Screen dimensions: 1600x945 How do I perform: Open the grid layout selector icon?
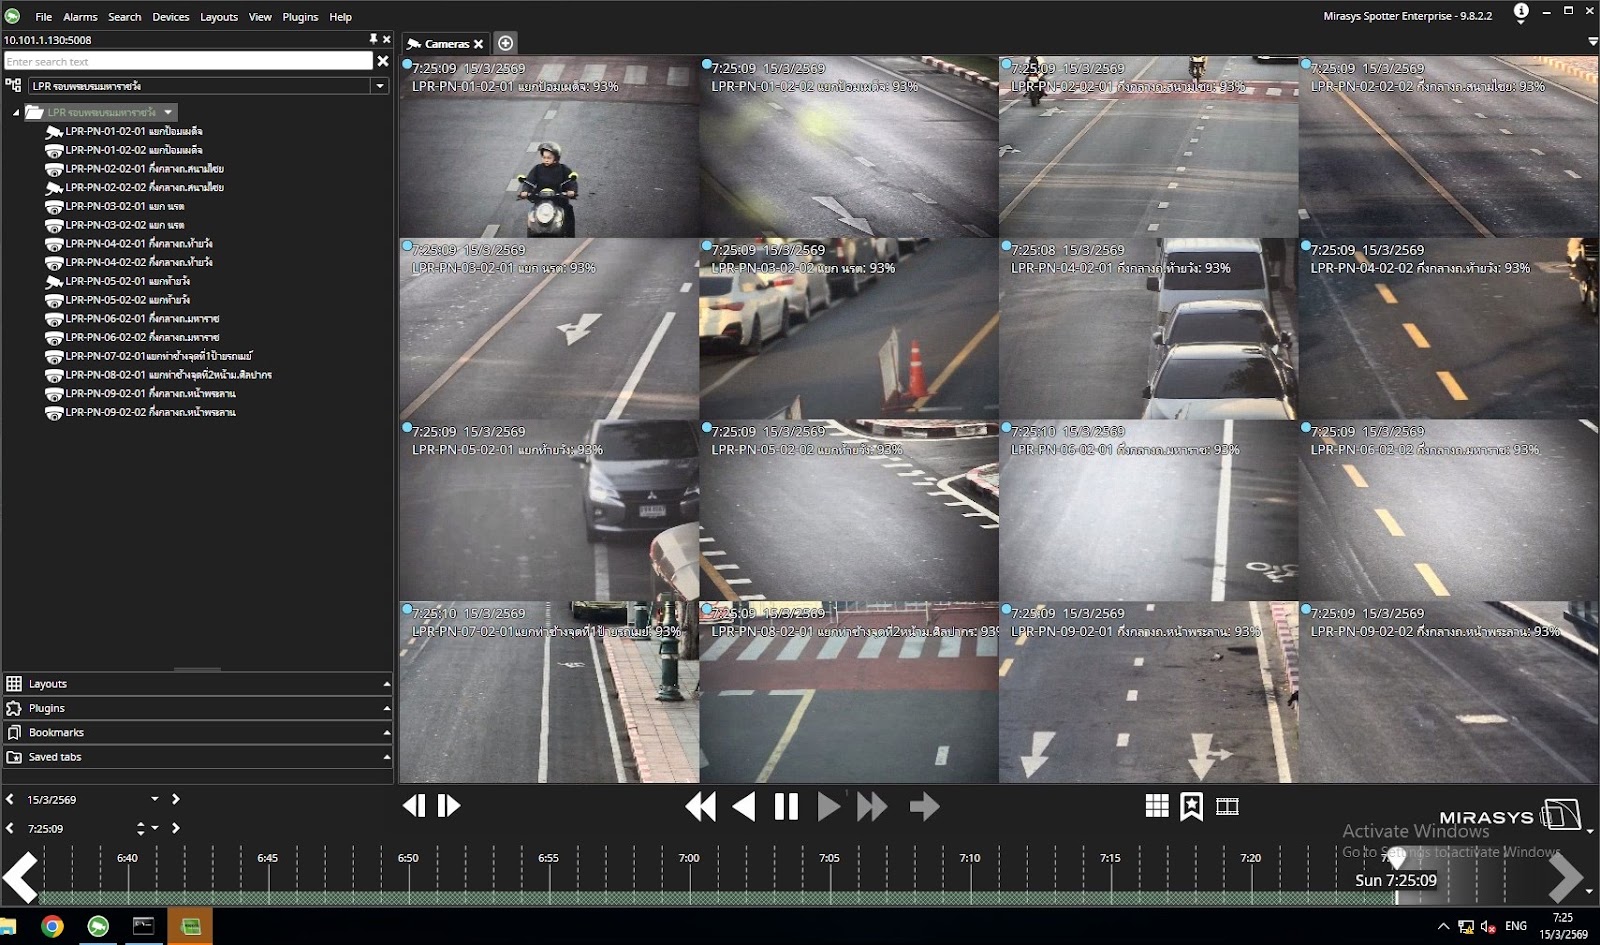tap(1157, 806)
